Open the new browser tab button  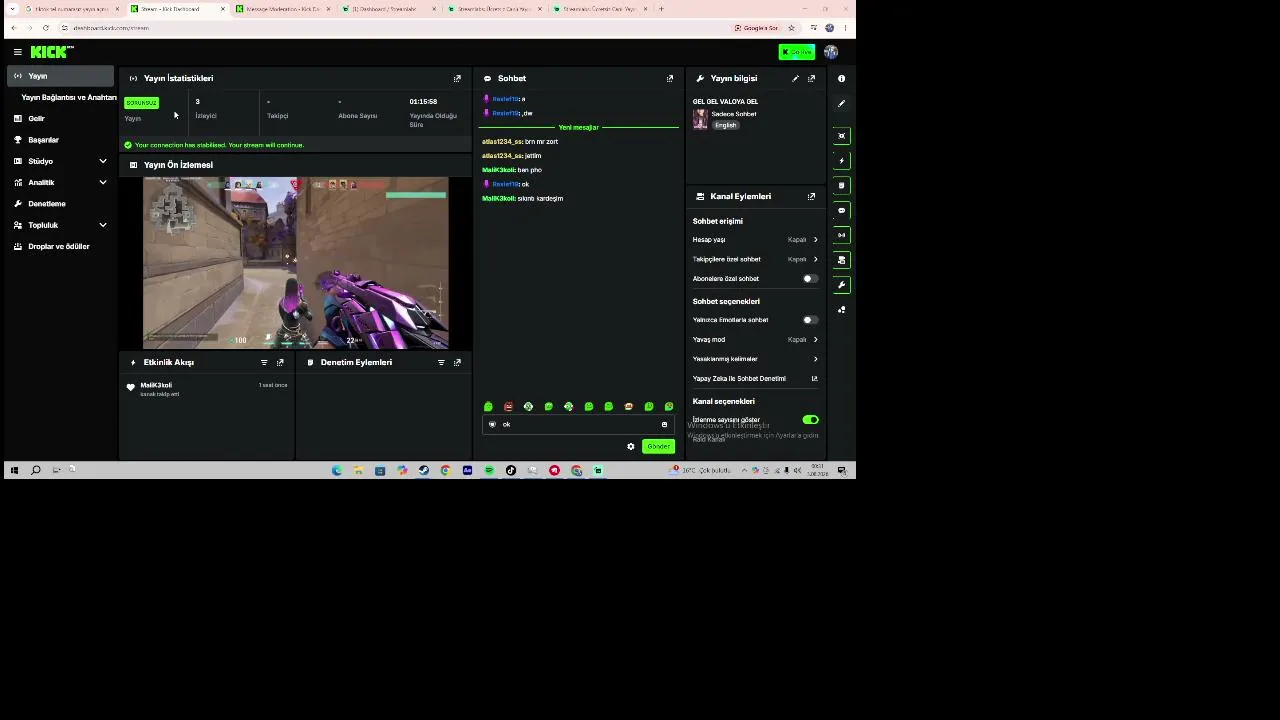pos(661,9)
